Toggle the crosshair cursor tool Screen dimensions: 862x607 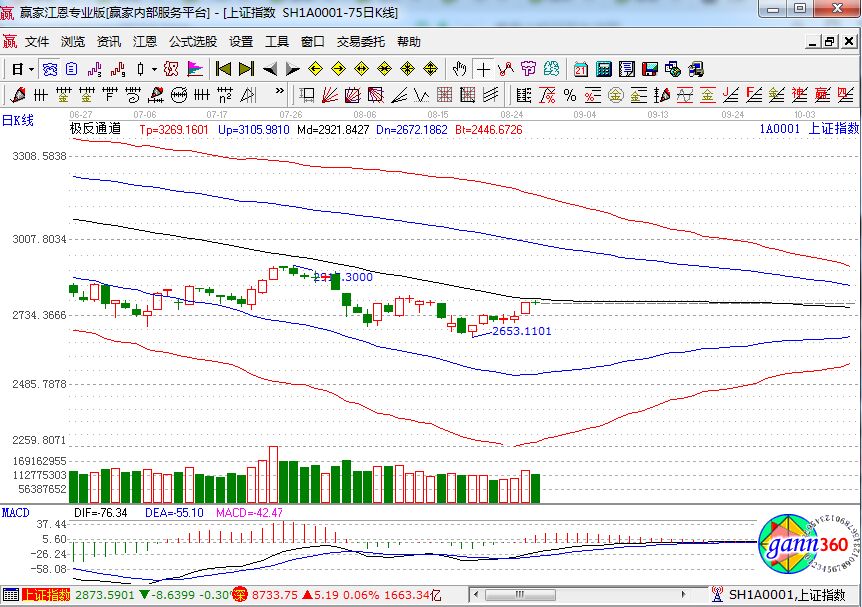click(484, 69)
